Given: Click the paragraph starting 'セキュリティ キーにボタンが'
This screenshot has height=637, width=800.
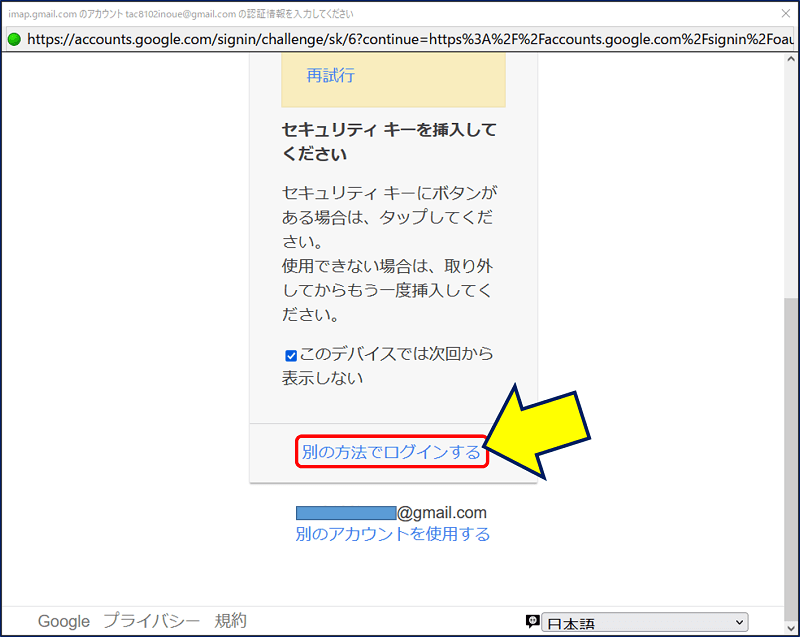Looking at the screenshot, I should pos(389,253).
